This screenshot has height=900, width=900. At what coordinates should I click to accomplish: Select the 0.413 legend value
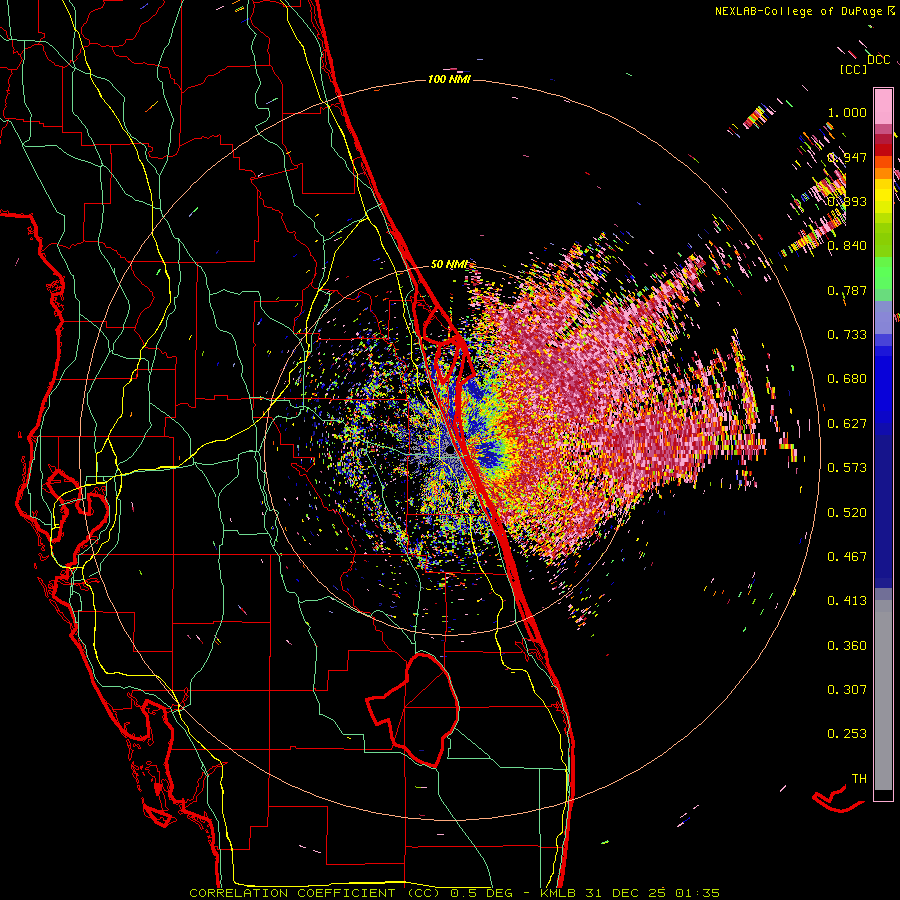[847, 600]
